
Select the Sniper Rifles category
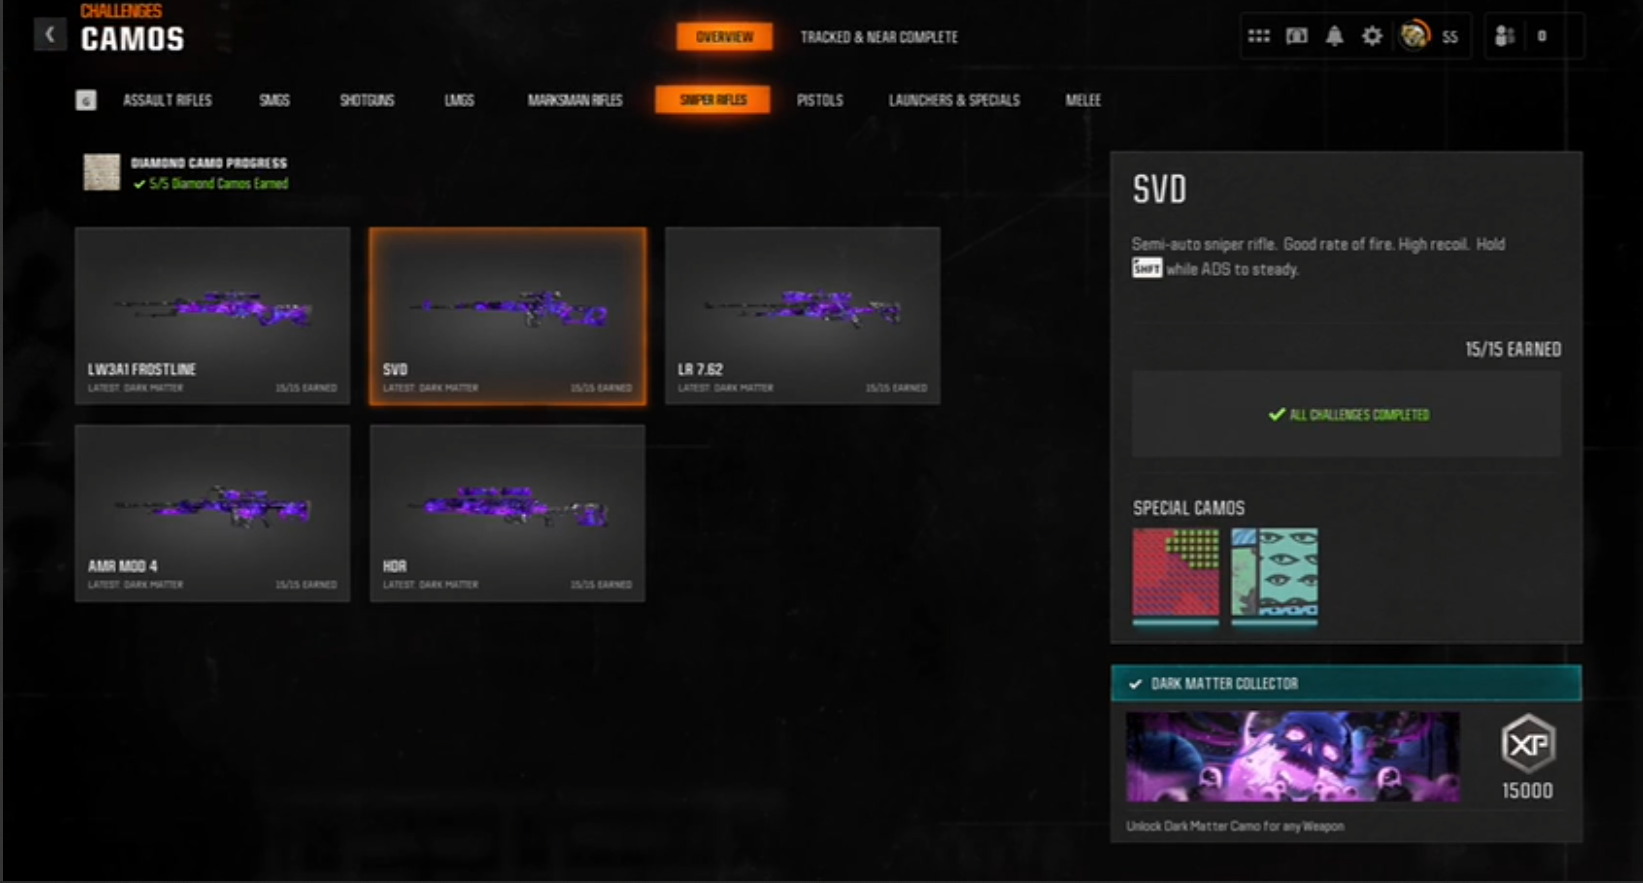[713, 100]
